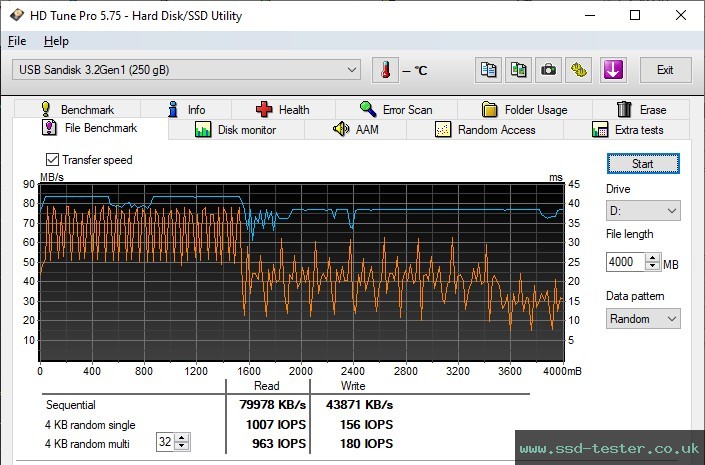Decrease 4 KB random multi queue depth
Screen dimensions: 705x465
click(182, 446)
